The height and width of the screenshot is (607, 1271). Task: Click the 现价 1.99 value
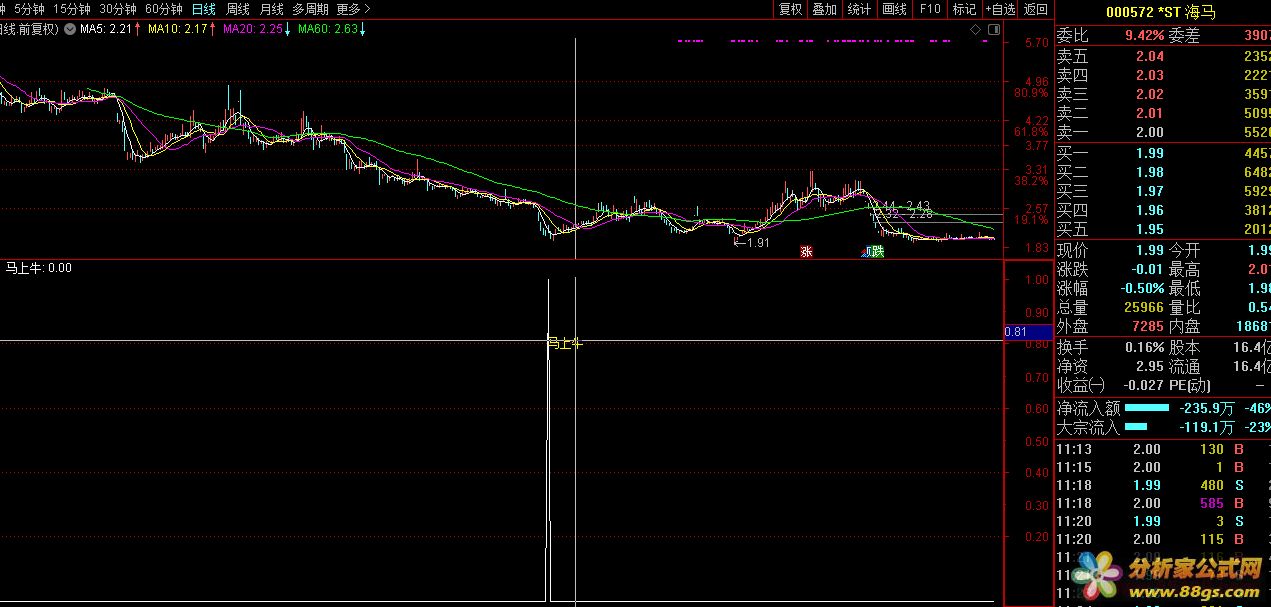(x=1150, y=250)
